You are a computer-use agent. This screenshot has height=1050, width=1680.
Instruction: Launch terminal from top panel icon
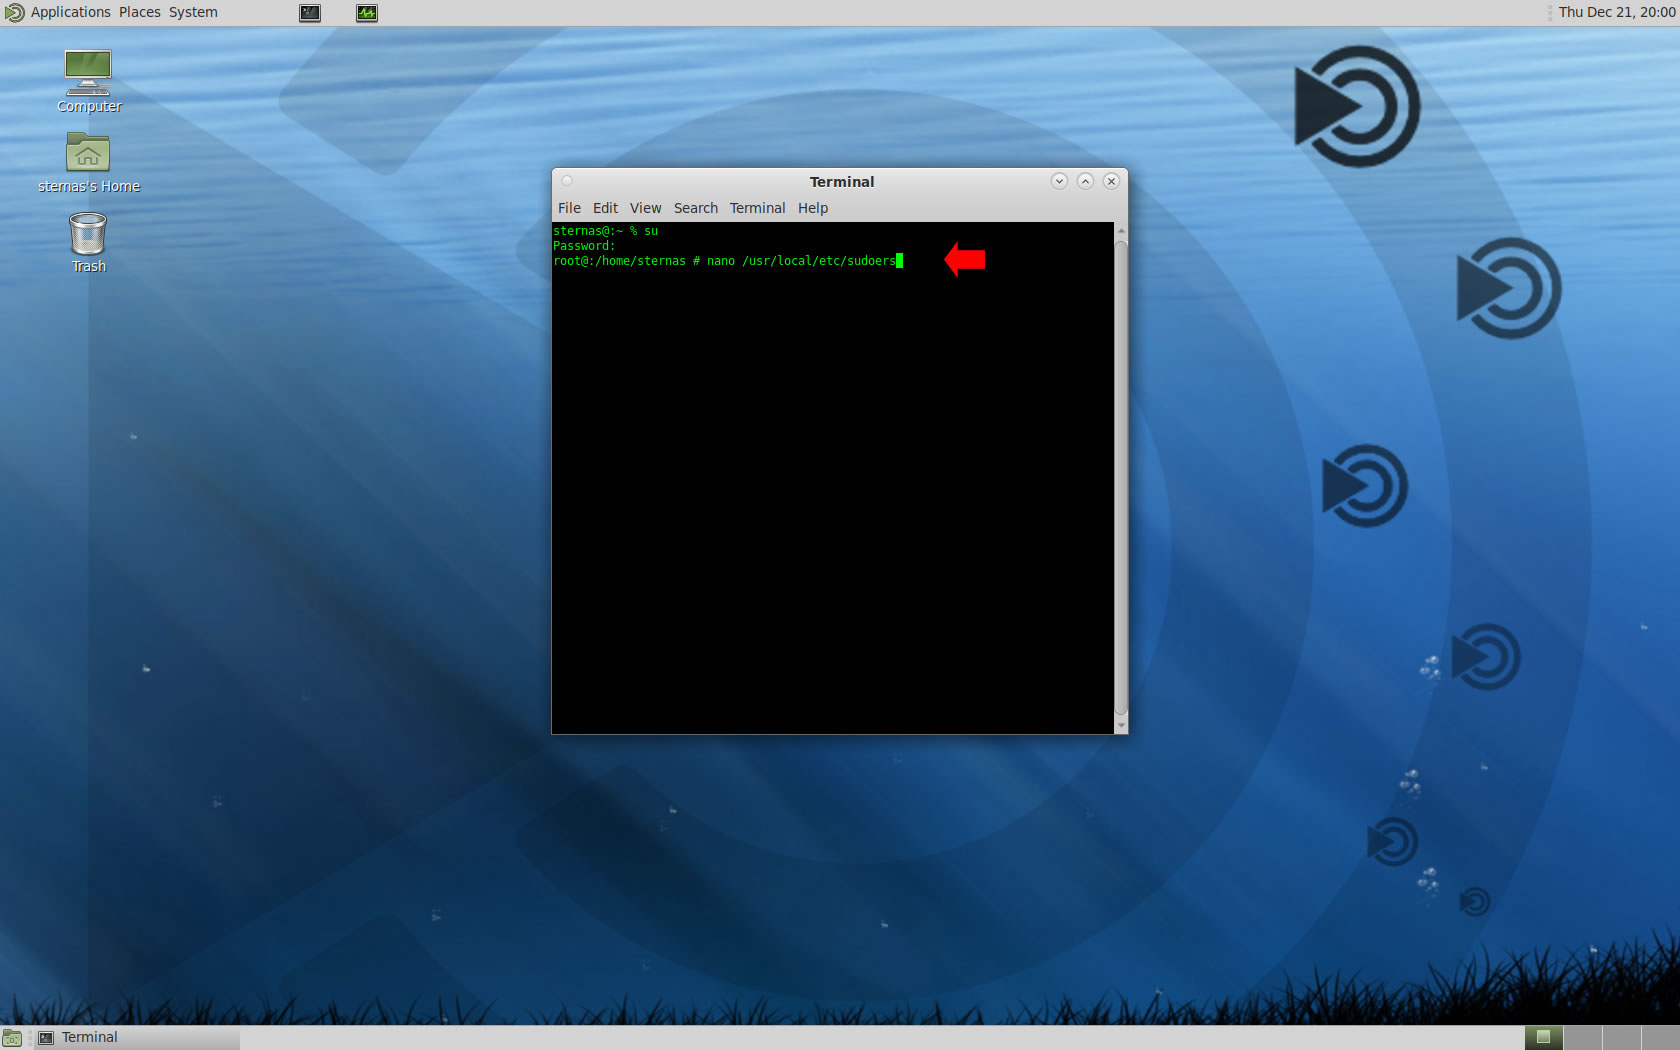310,13
